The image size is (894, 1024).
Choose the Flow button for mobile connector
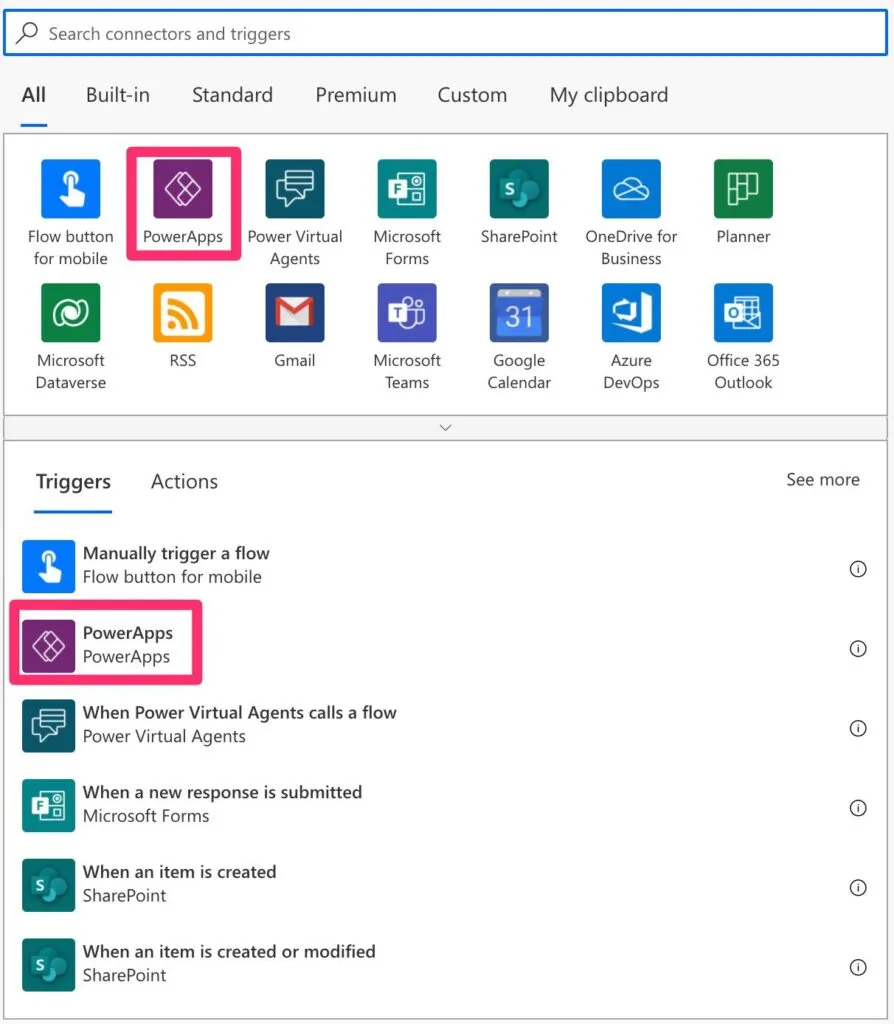pyautogui.click(x=70, y=189)
